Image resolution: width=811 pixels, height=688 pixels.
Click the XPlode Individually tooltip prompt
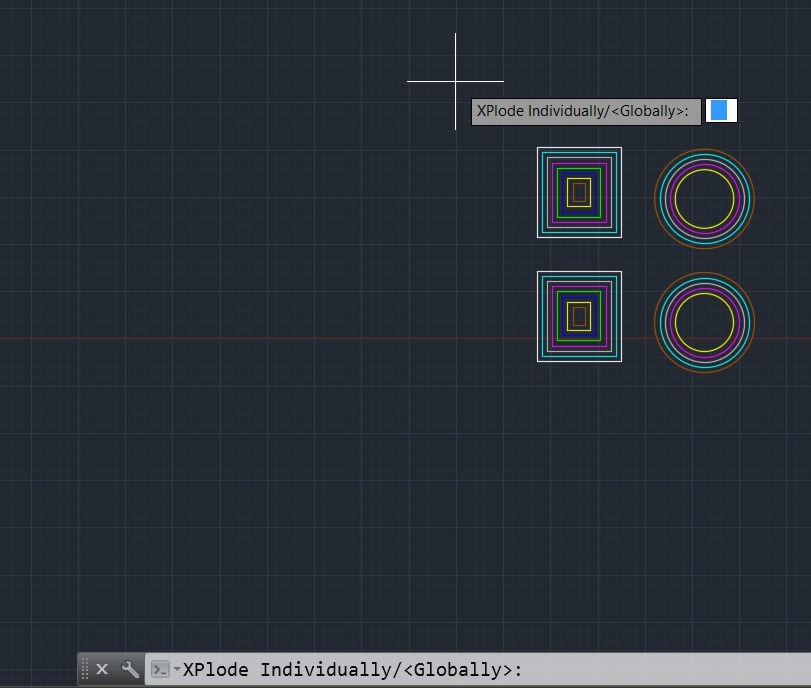pyautogui.click(x=586, y=112)
